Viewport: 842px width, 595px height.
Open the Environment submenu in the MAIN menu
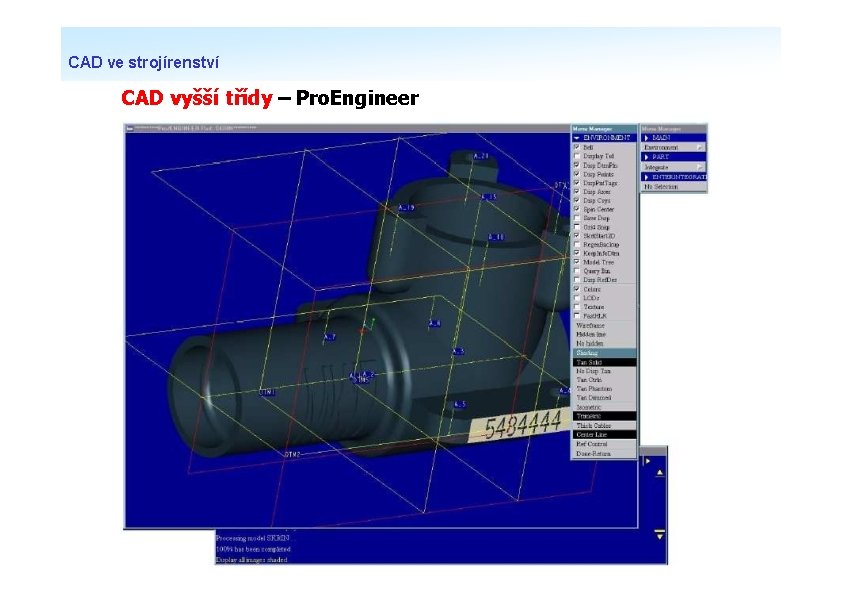(x=673, y=147)
